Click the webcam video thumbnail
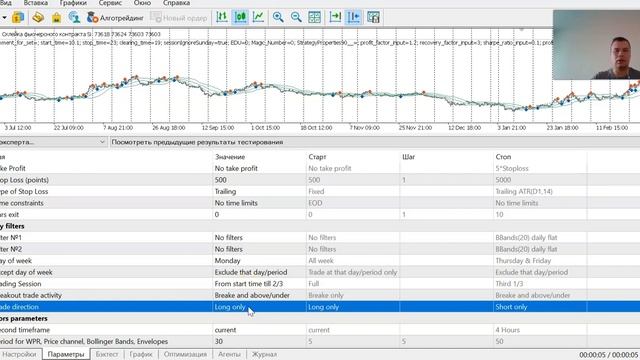The height and width of the screenshot is (360, 640). 596,45
